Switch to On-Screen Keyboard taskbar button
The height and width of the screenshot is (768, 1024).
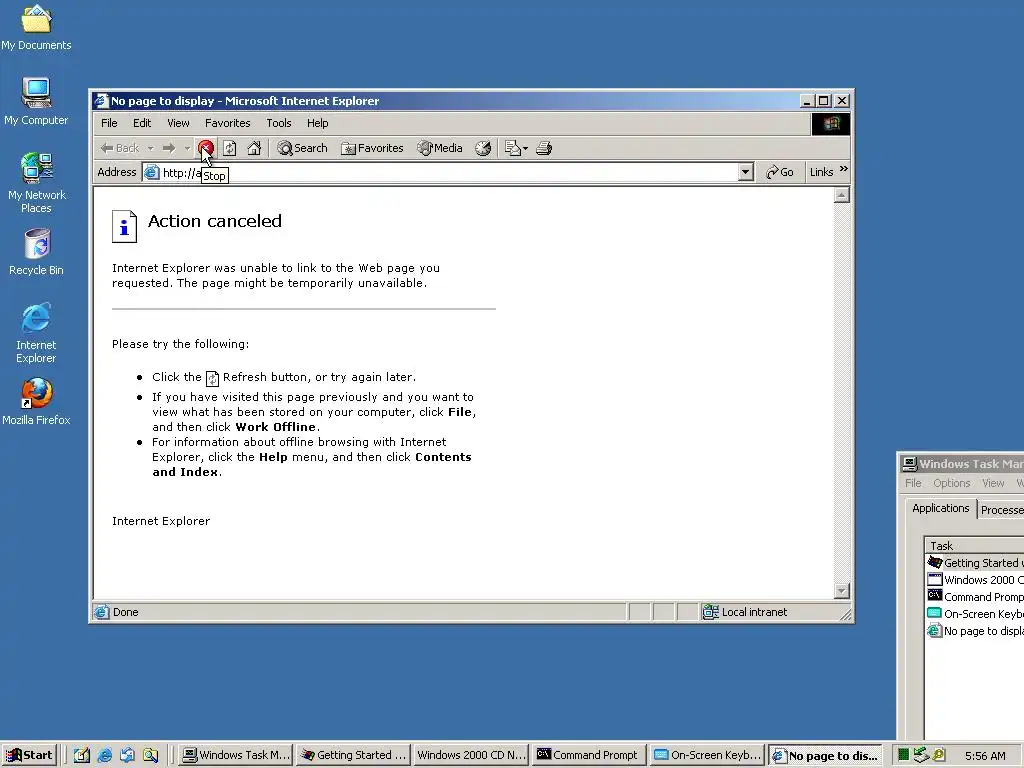pyautogui.click(x=707, y=755)
